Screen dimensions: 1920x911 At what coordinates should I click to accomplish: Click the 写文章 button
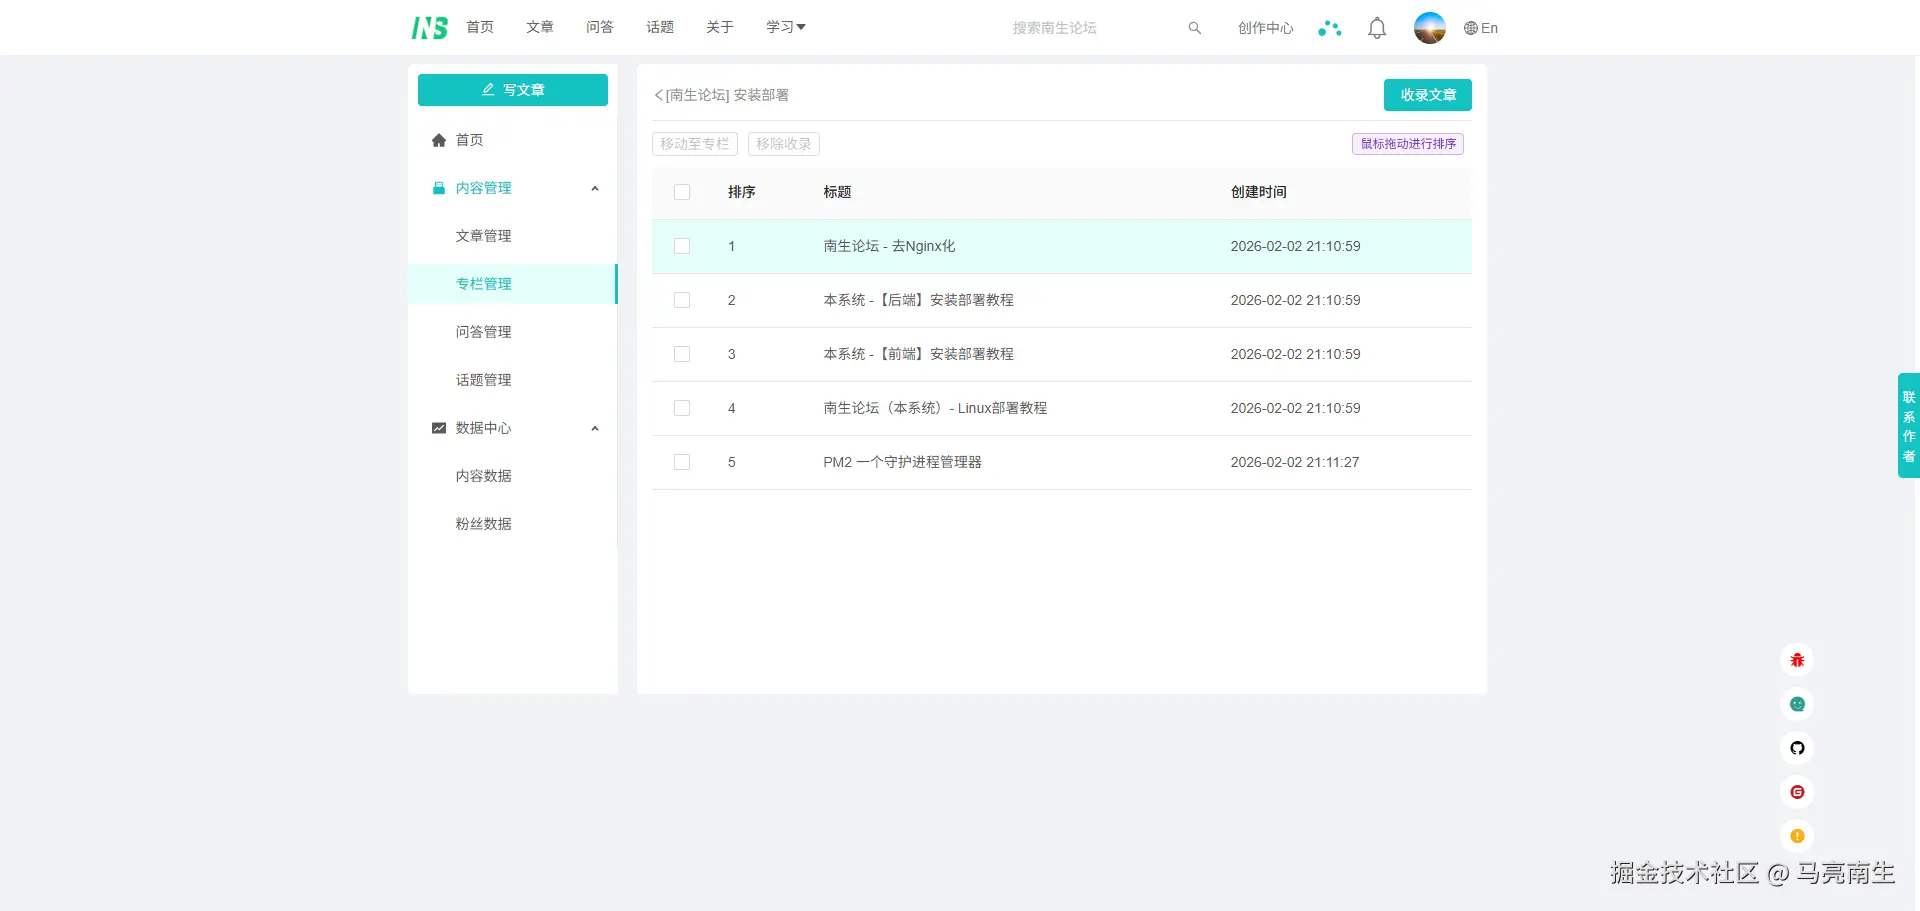tap(512, 89)
